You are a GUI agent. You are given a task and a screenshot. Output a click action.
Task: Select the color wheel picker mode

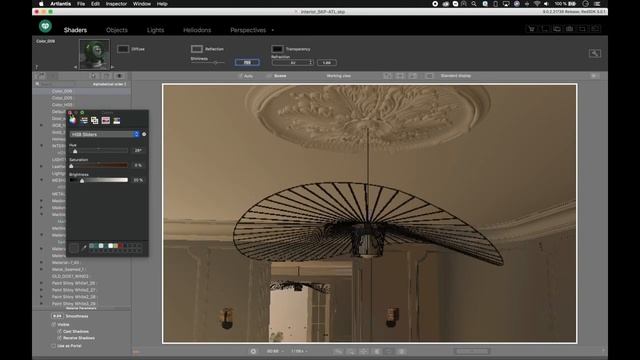(73, 120)
